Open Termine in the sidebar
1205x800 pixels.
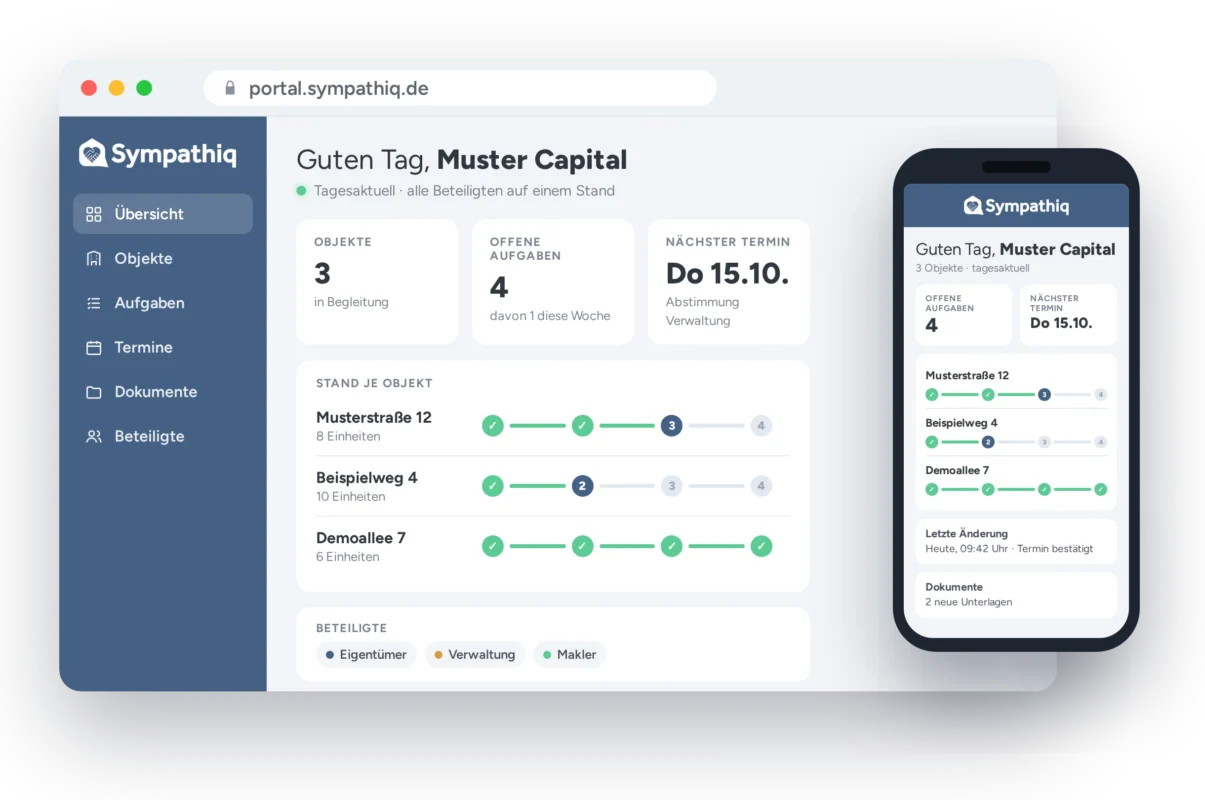[163, 347]
